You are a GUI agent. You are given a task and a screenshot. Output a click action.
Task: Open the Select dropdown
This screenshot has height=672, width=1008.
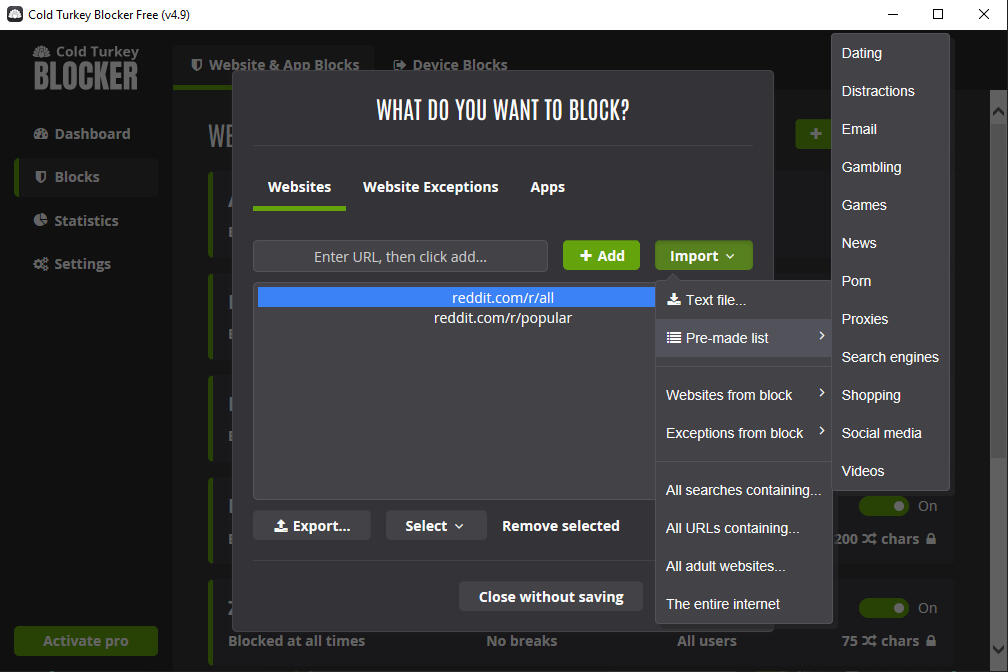coord(435,526)
